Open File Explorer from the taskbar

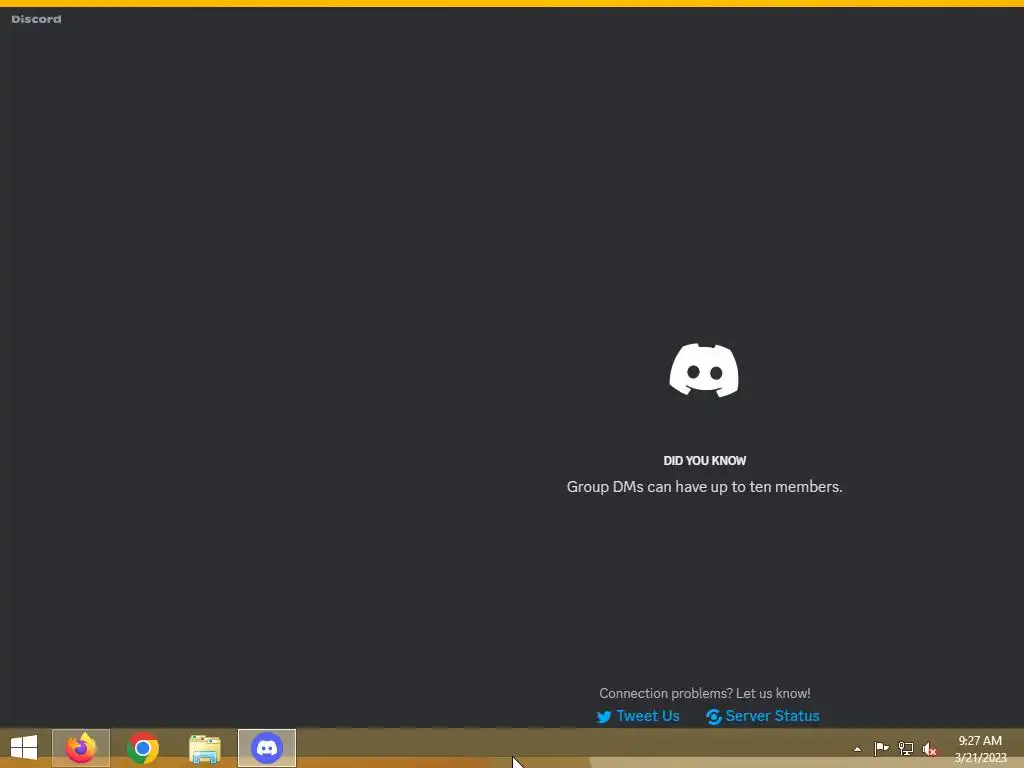pos(205,748)
